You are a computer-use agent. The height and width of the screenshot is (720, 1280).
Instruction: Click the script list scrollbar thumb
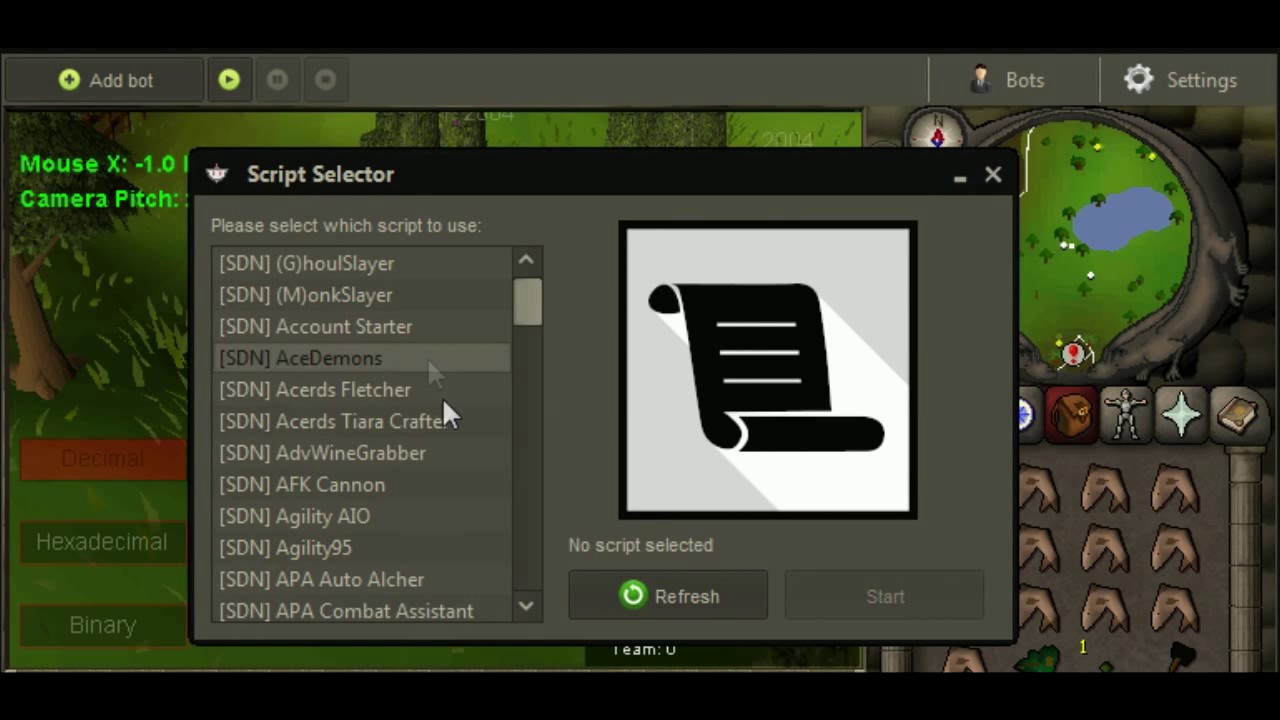[x=527, y=302]
